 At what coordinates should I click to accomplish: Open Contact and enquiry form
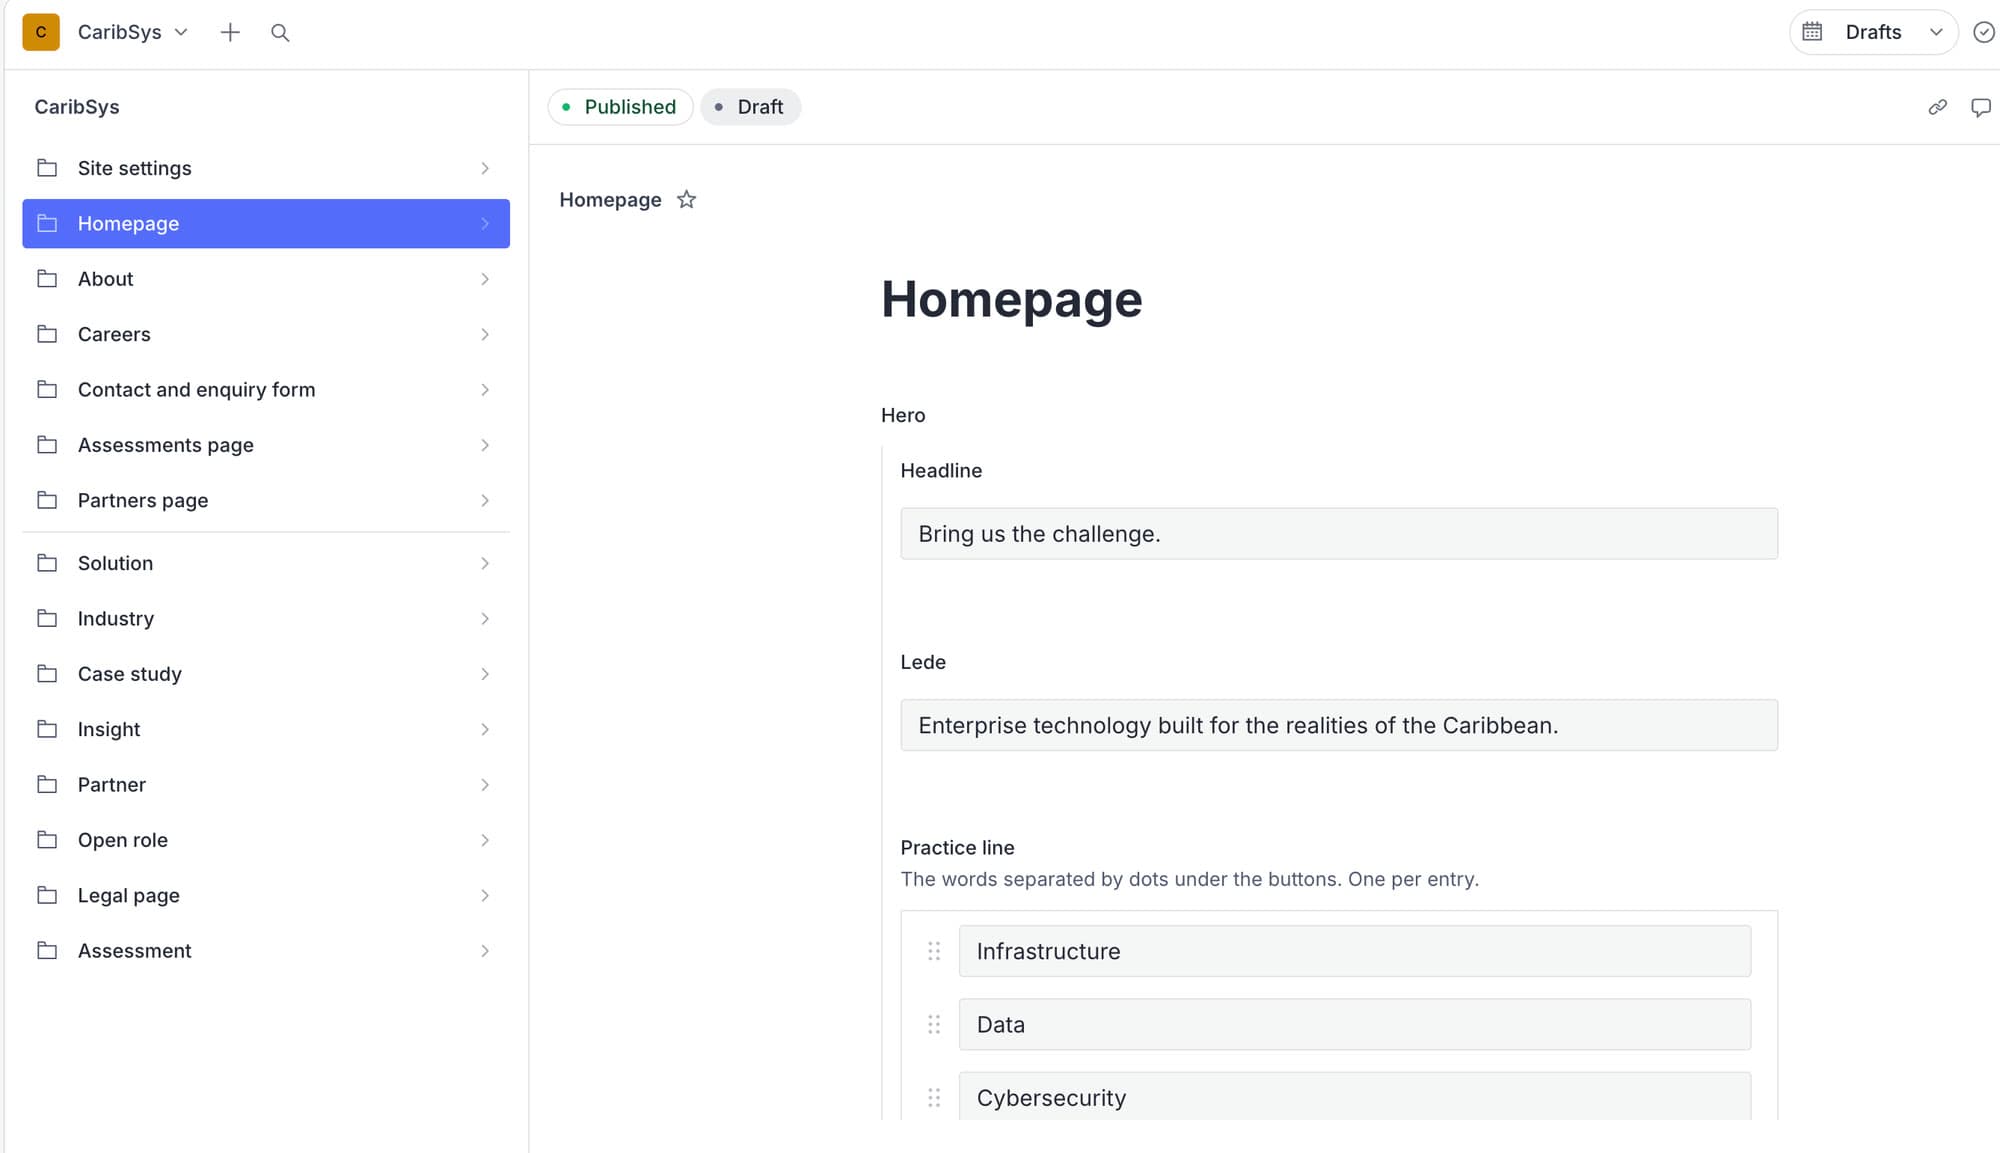[x=266, y=390]
